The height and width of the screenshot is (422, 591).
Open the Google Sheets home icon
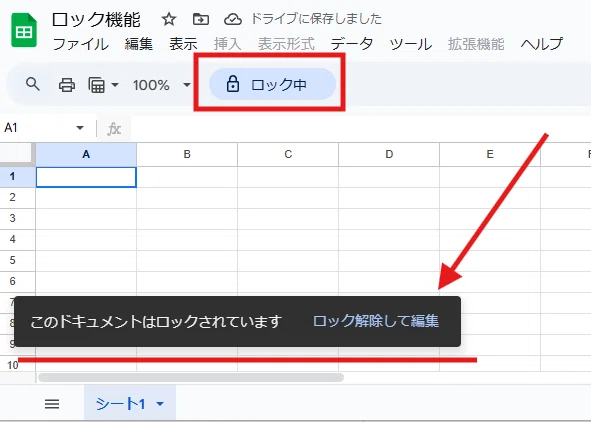coord(24,30)
